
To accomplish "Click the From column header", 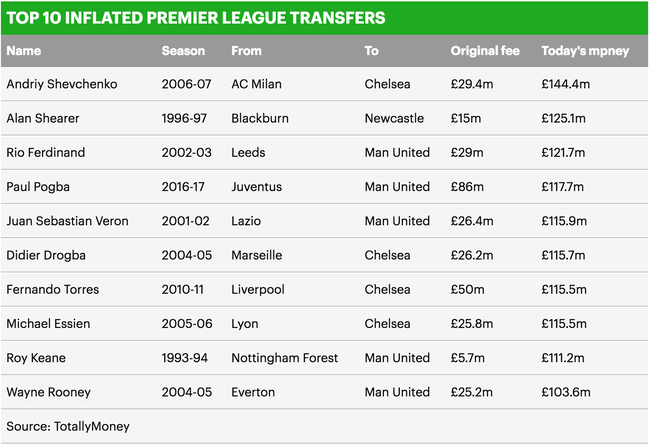I will click(246, 51).
